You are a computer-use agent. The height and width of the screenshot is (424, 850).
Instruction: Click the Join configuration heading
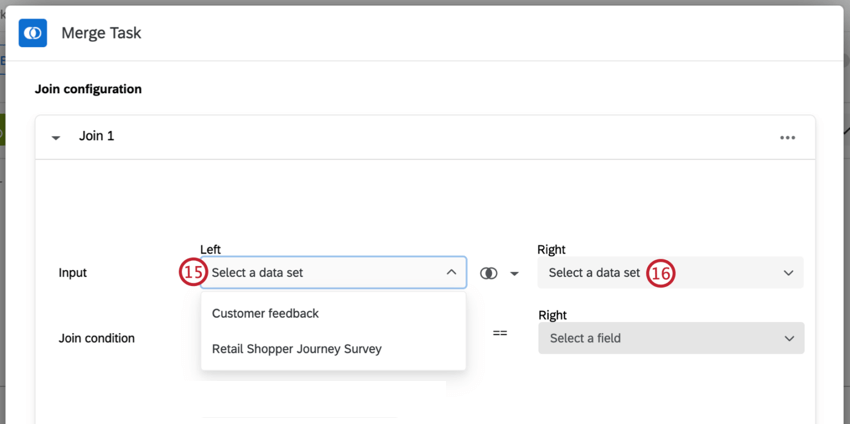[x=88, y=89]
